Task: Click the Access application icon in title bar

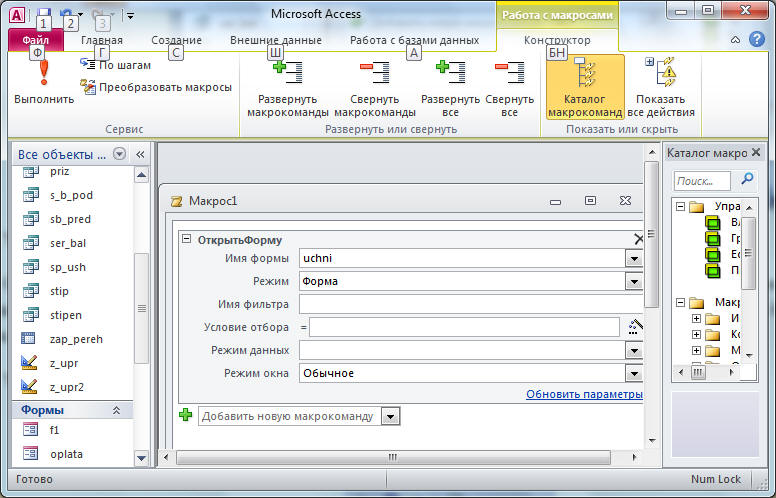Action: pyautogui.click(x=17, y=15)
